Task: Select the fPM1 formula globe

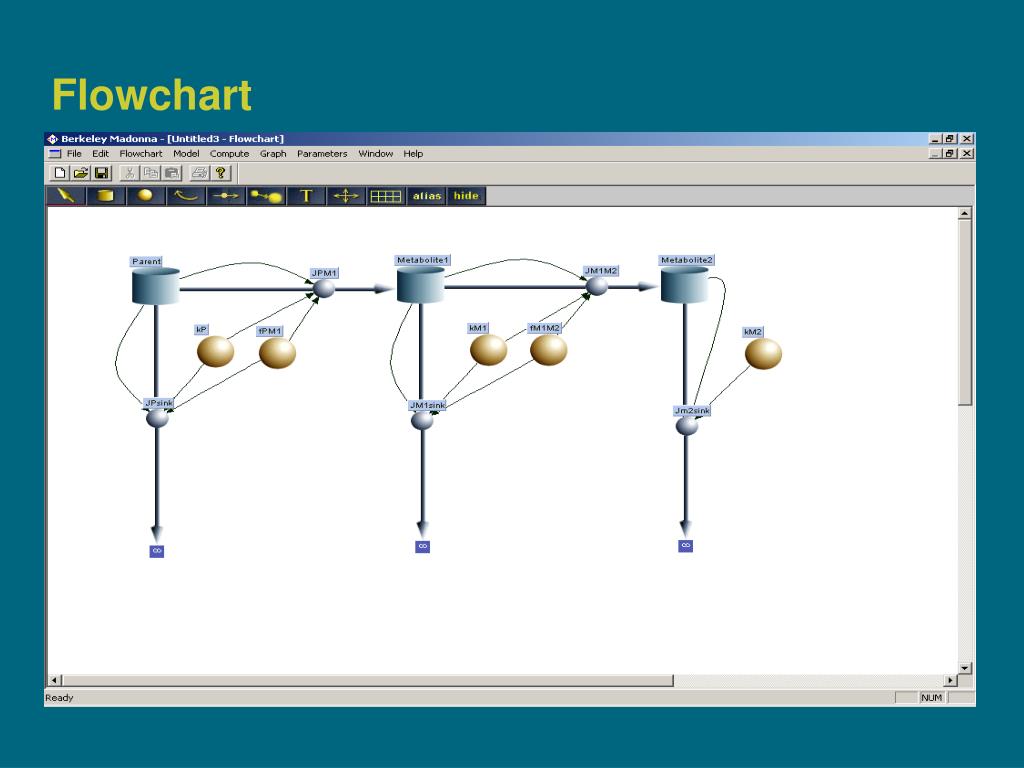Action: pyautogui.click(x=278, y=353)
